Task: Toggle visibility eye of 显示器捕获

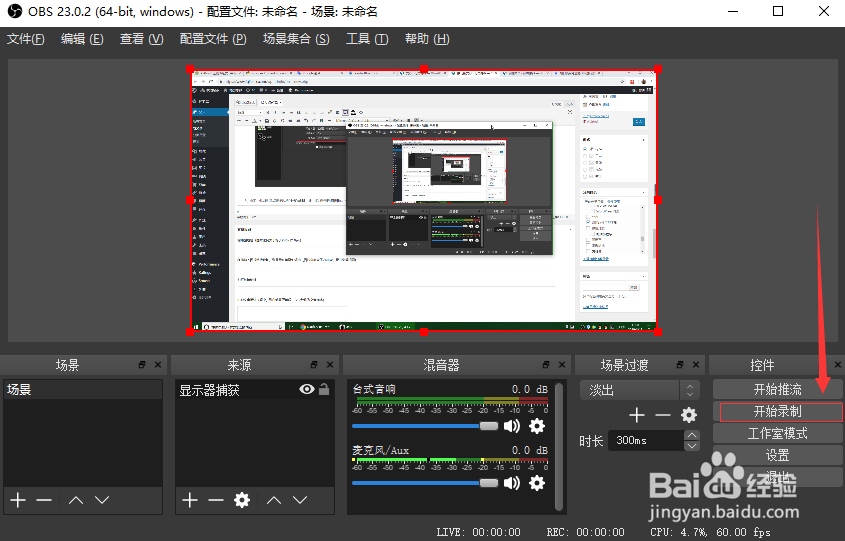Action: [x=307, y=389]
